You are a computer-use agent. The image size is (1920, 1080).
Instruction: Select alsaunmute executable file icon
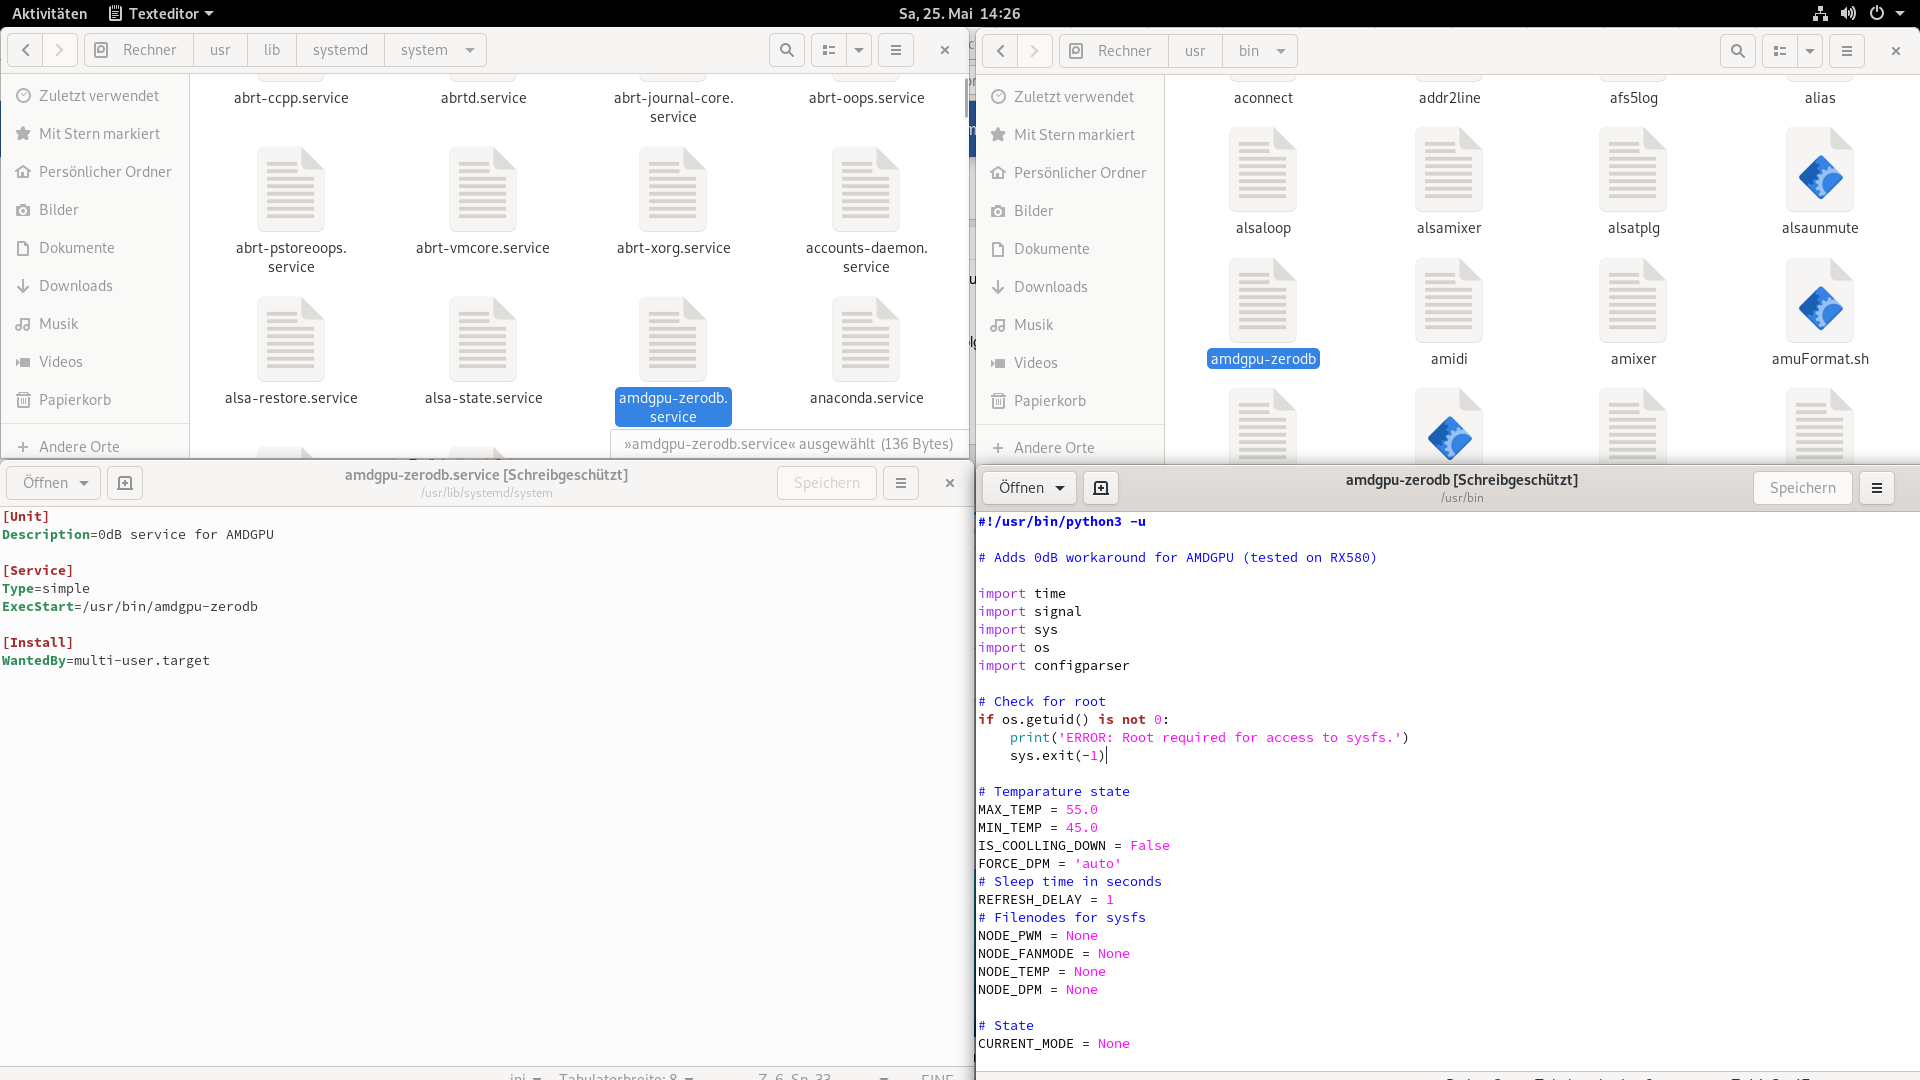pyautogui.click(x=1819, y=178)
